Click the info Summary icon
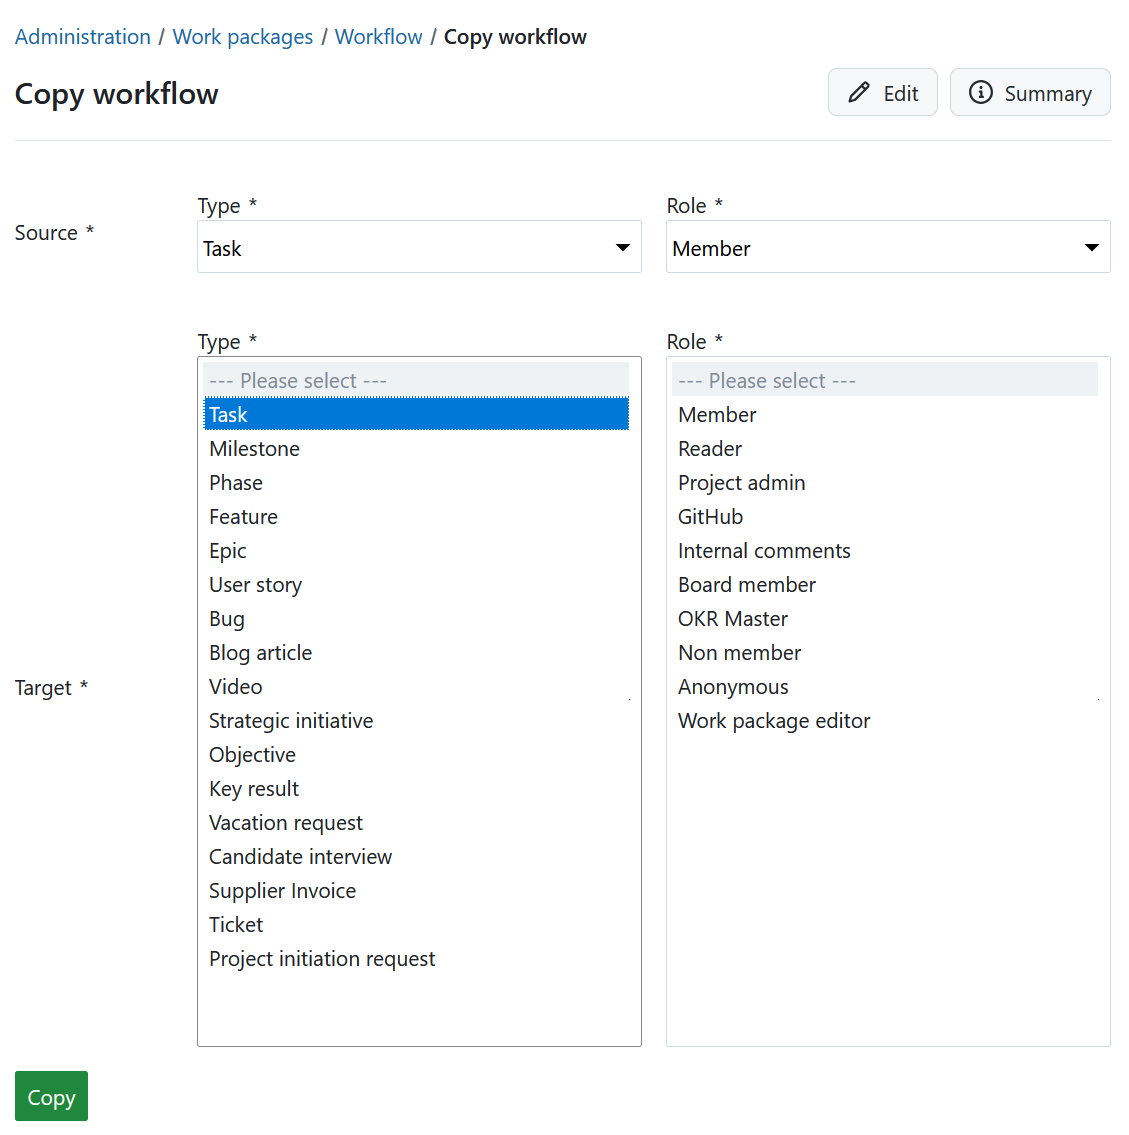1129x1135 pixels. coord(981,92)
